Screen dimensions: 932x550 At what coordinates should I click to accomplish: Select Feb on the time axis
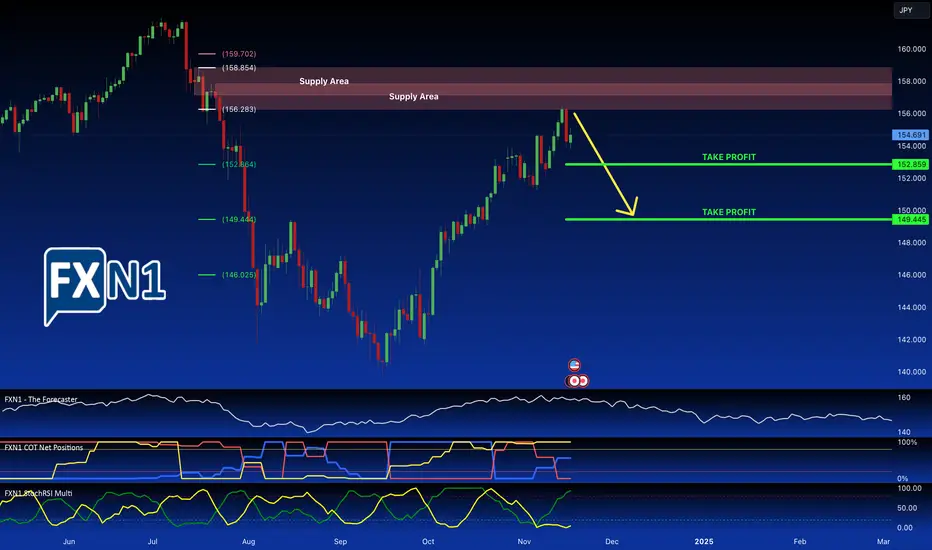coord(800,541)
